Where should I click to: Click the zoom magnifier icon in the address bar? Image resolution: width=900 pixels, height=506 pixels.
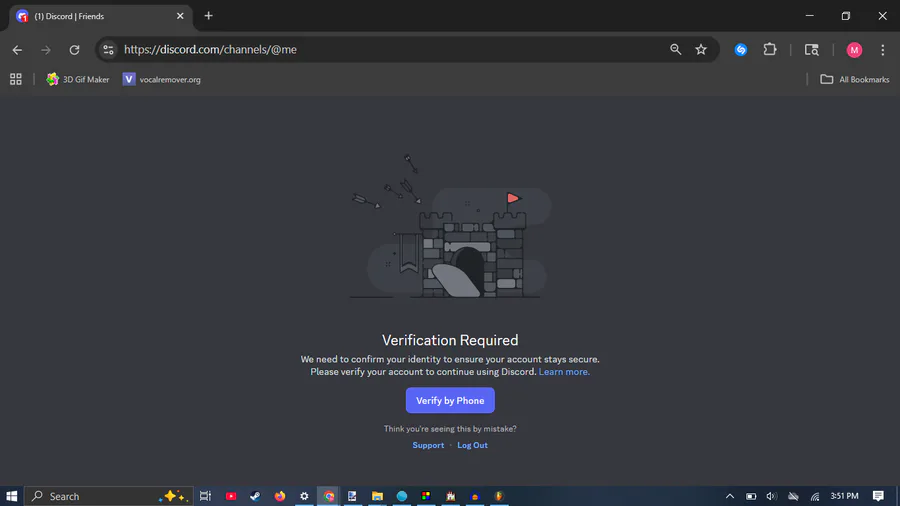[676, 50]
